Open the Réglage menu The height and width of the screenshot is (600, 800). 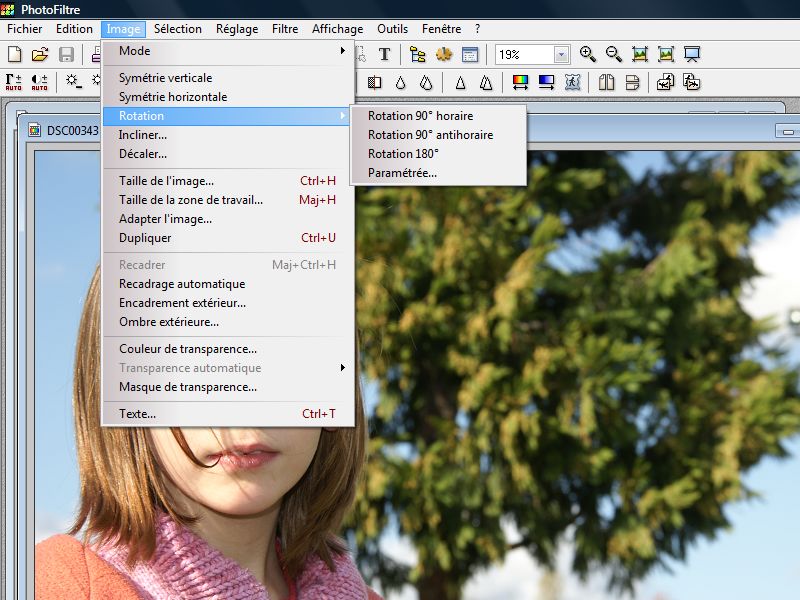[237, 29]
